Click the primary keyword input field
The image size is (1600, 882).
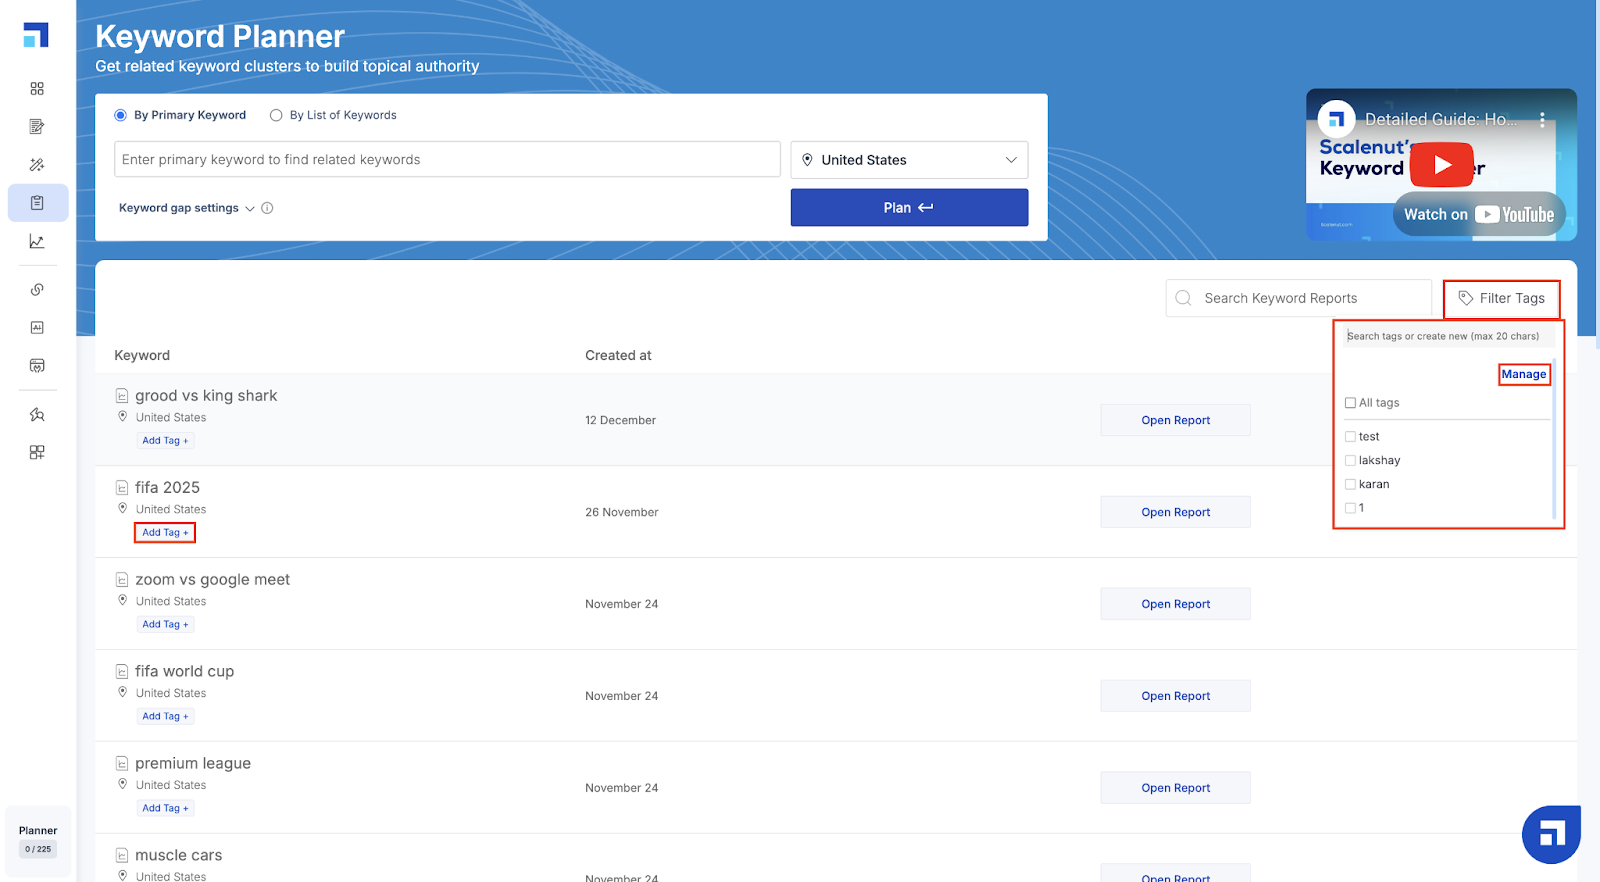click(447, 160)
